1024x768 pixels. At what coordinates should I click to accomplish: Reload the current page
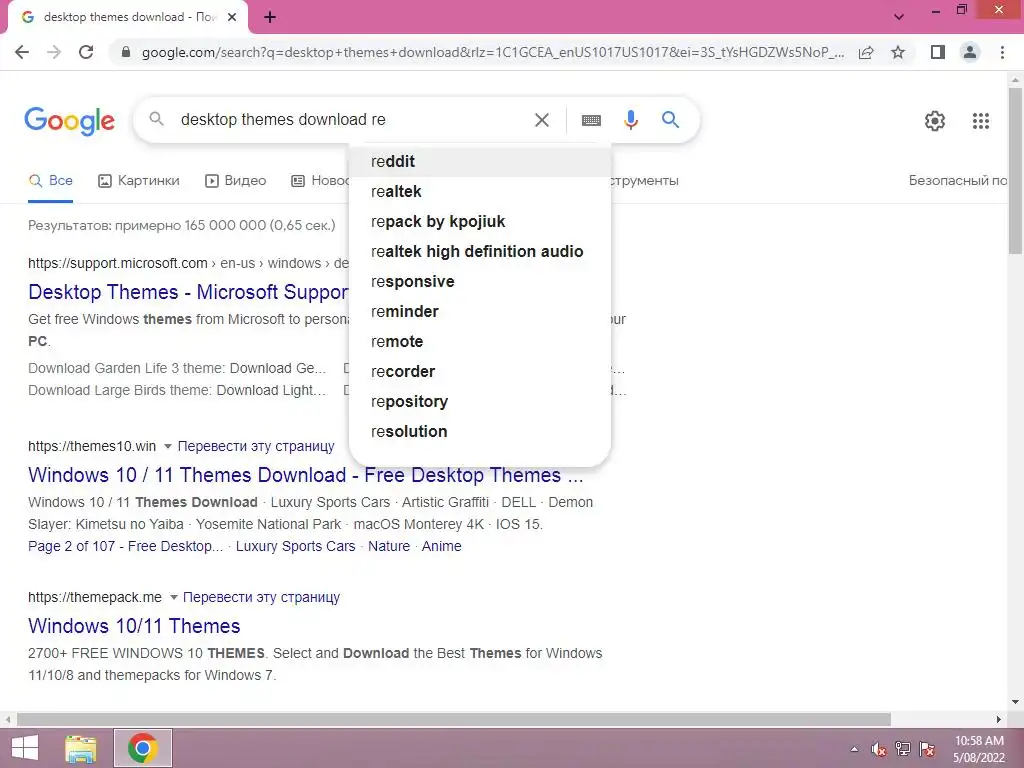point(86,52)
